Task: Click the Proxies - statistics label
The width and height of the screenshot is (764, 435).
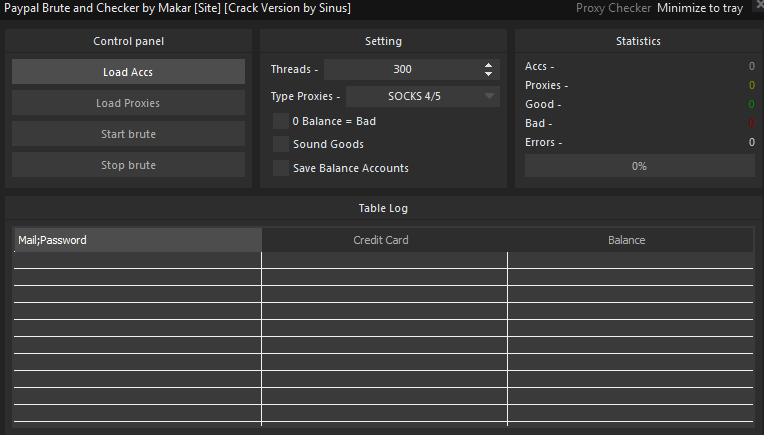Action: tap(546, 85)
